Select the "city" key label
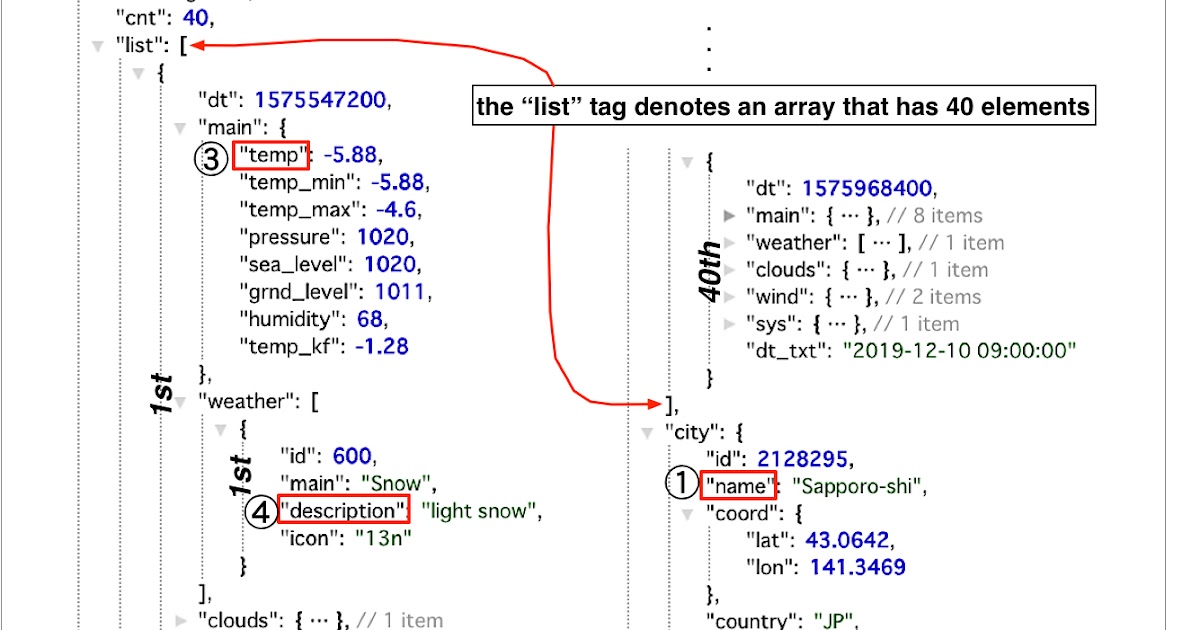This screenshot has width=1200, height=630. pyautogui.click(x=692, y=432)
